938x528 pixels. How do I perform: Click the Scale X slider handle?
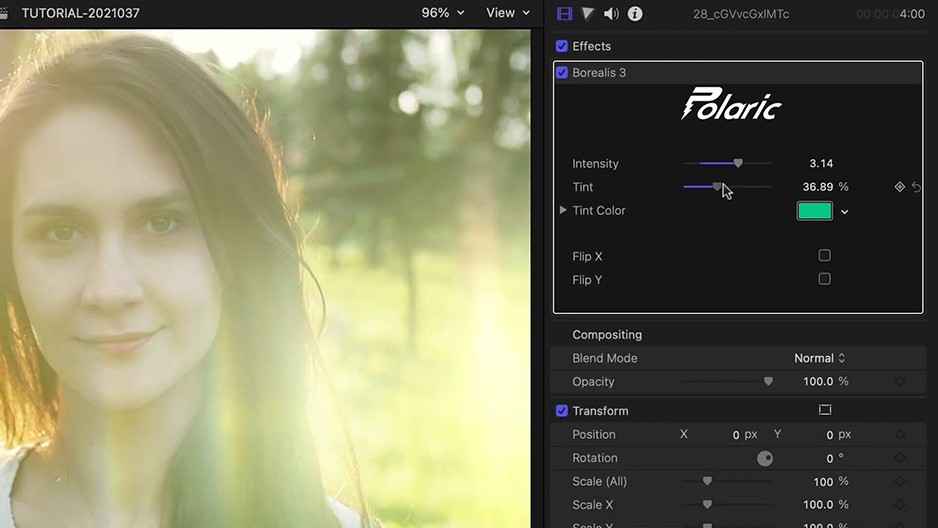tap(707, 505)
